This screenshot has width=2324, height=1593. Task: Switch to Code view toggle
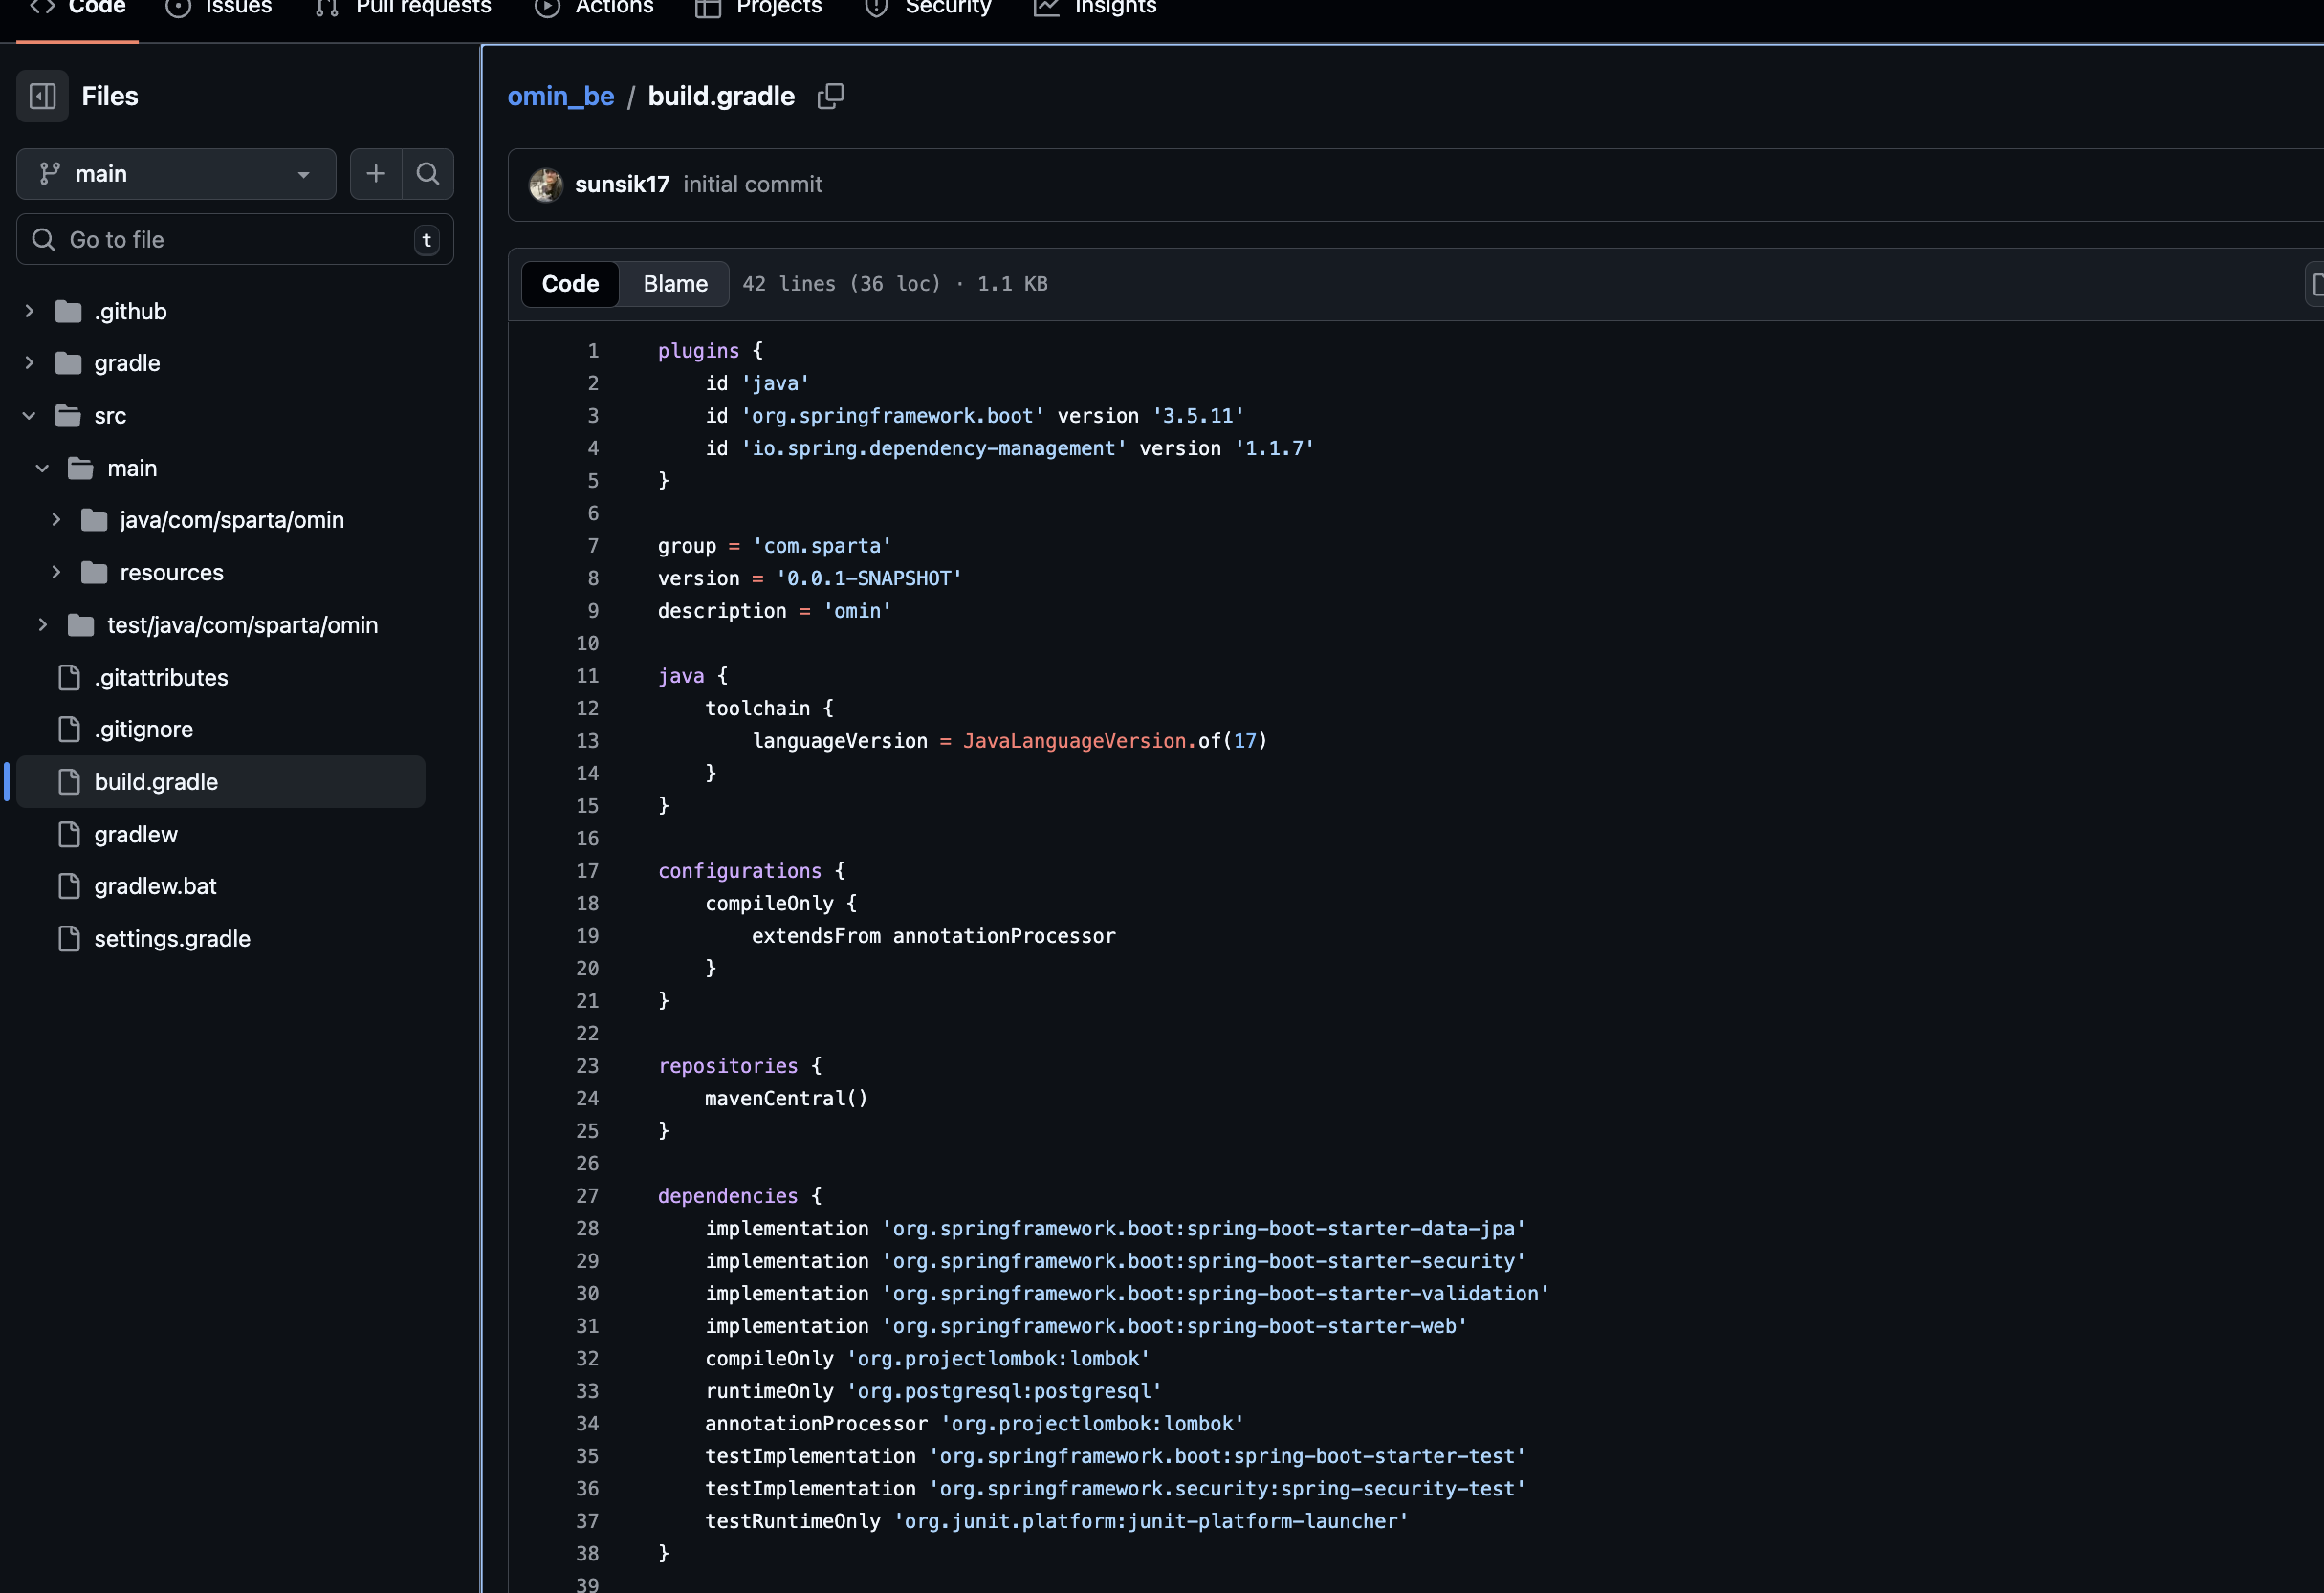[570, 284]
